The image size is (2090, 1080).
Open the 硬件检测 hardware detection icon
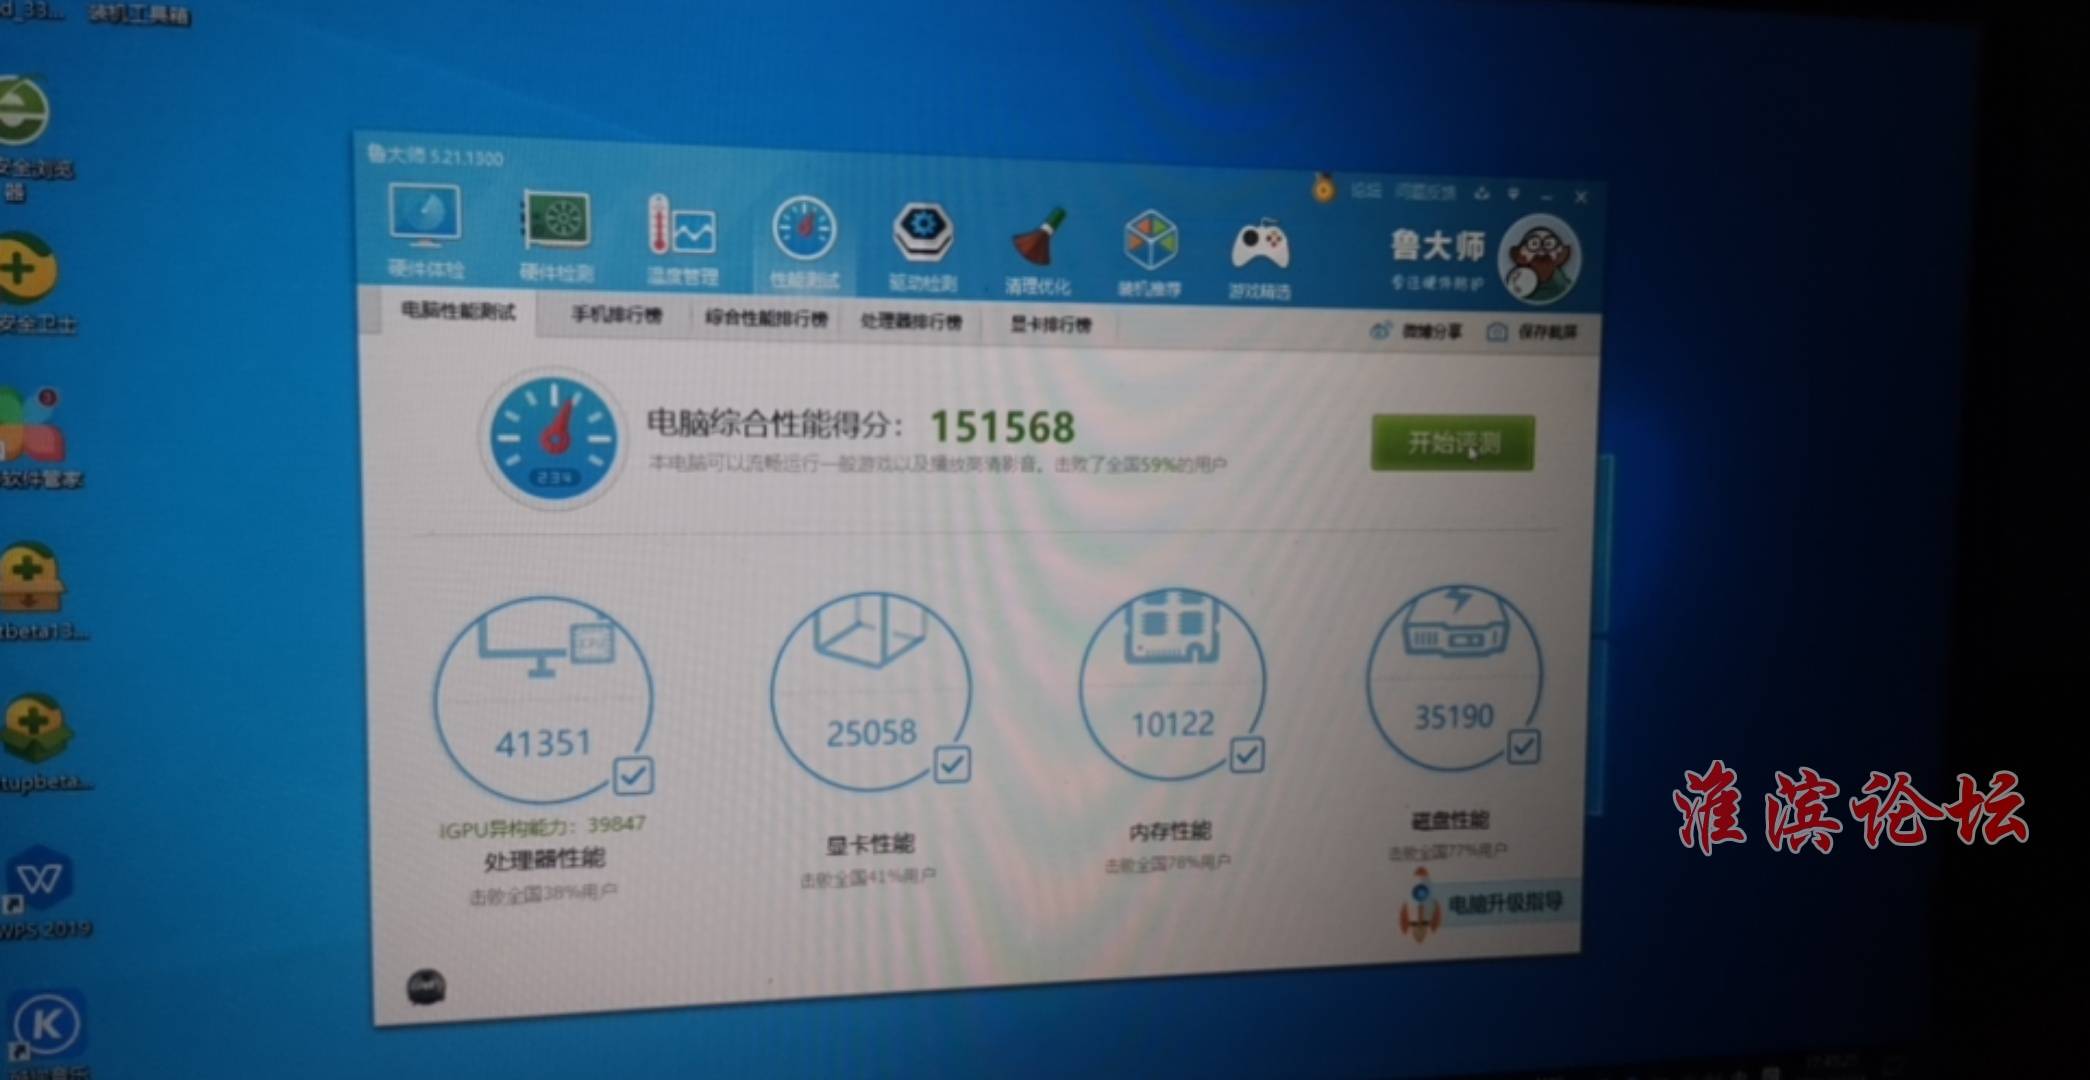click(x=556, y=234)
